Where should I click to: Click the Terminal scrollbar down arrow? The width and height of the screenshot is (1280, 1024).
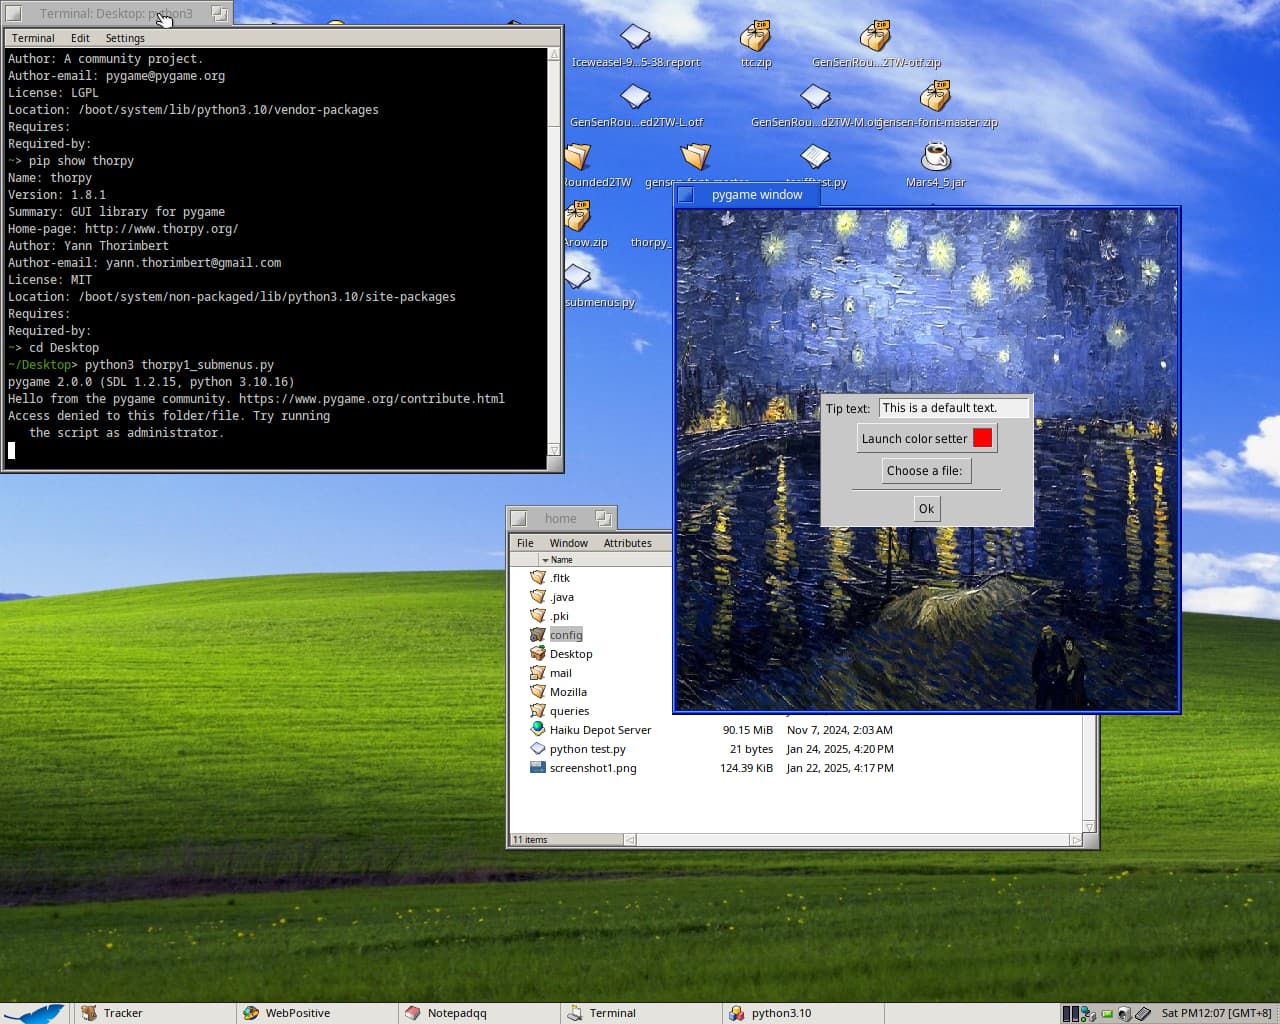click(554, 450)
